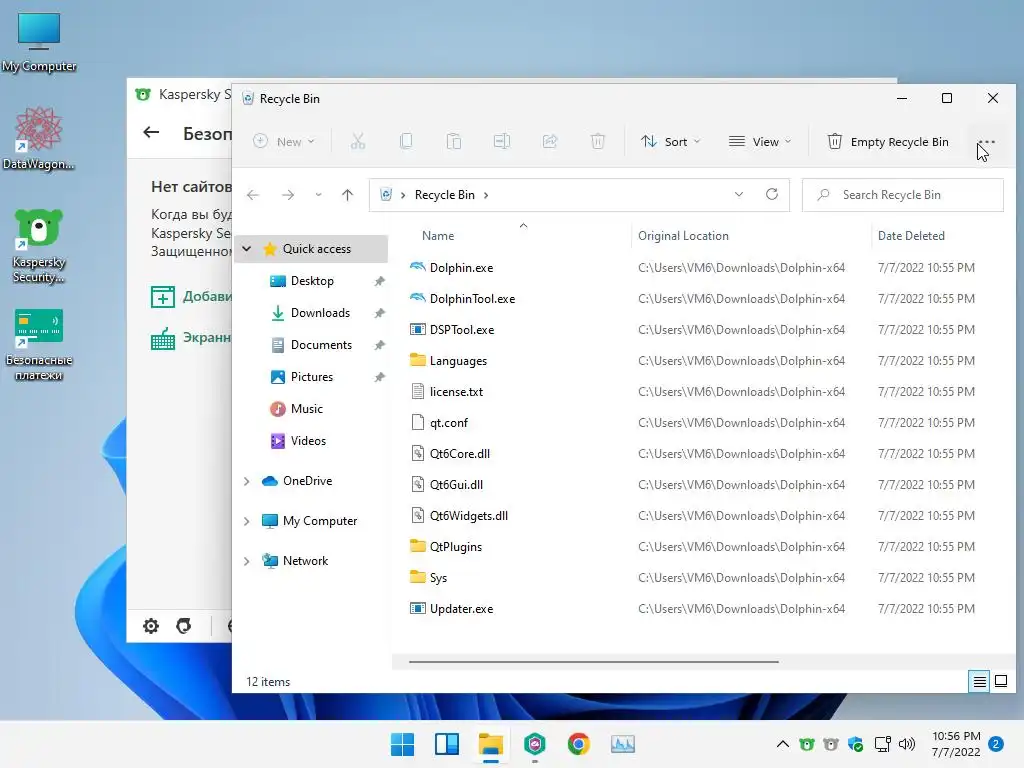
Task: Navigate back in Explorer history
Action: (253, 195)
